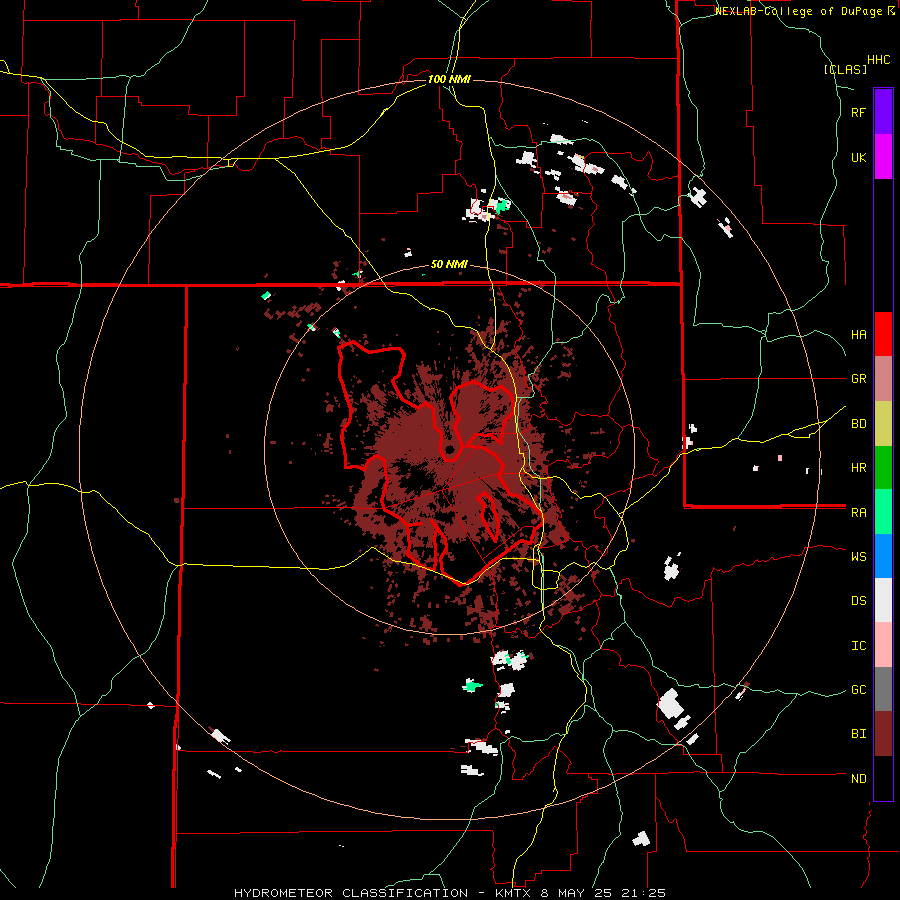Click the IC legend label
900x900 pixels.
tap(858, 646)
